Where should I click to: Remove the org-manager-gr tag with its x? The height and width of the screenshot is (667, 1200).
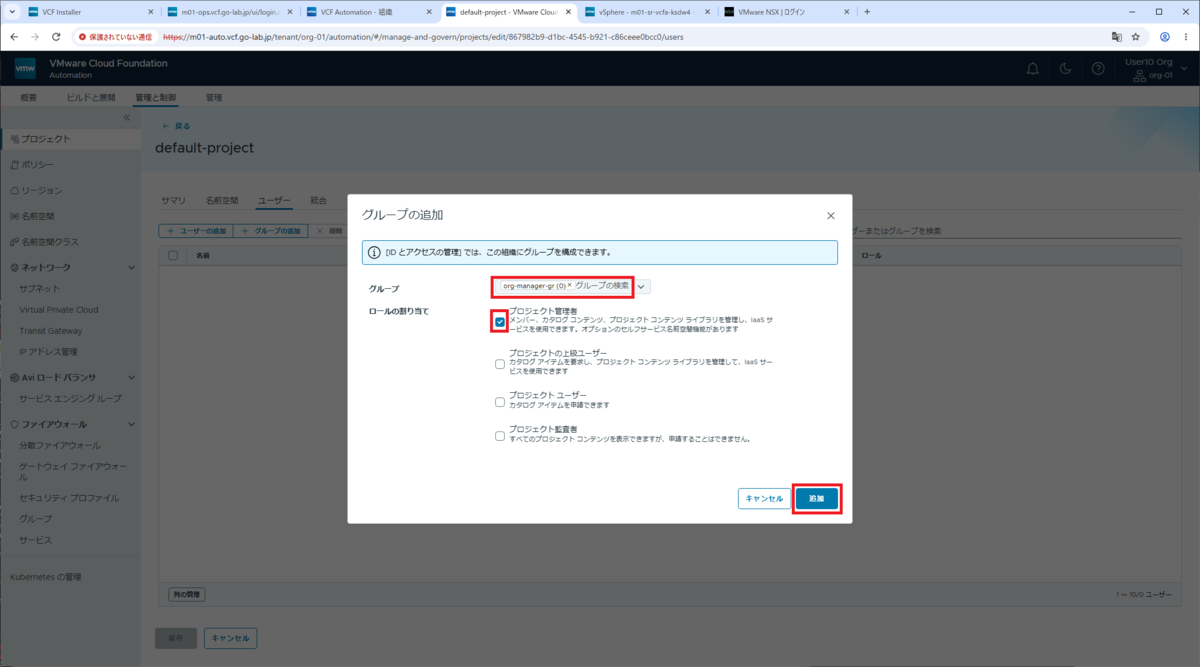point(570,285)
